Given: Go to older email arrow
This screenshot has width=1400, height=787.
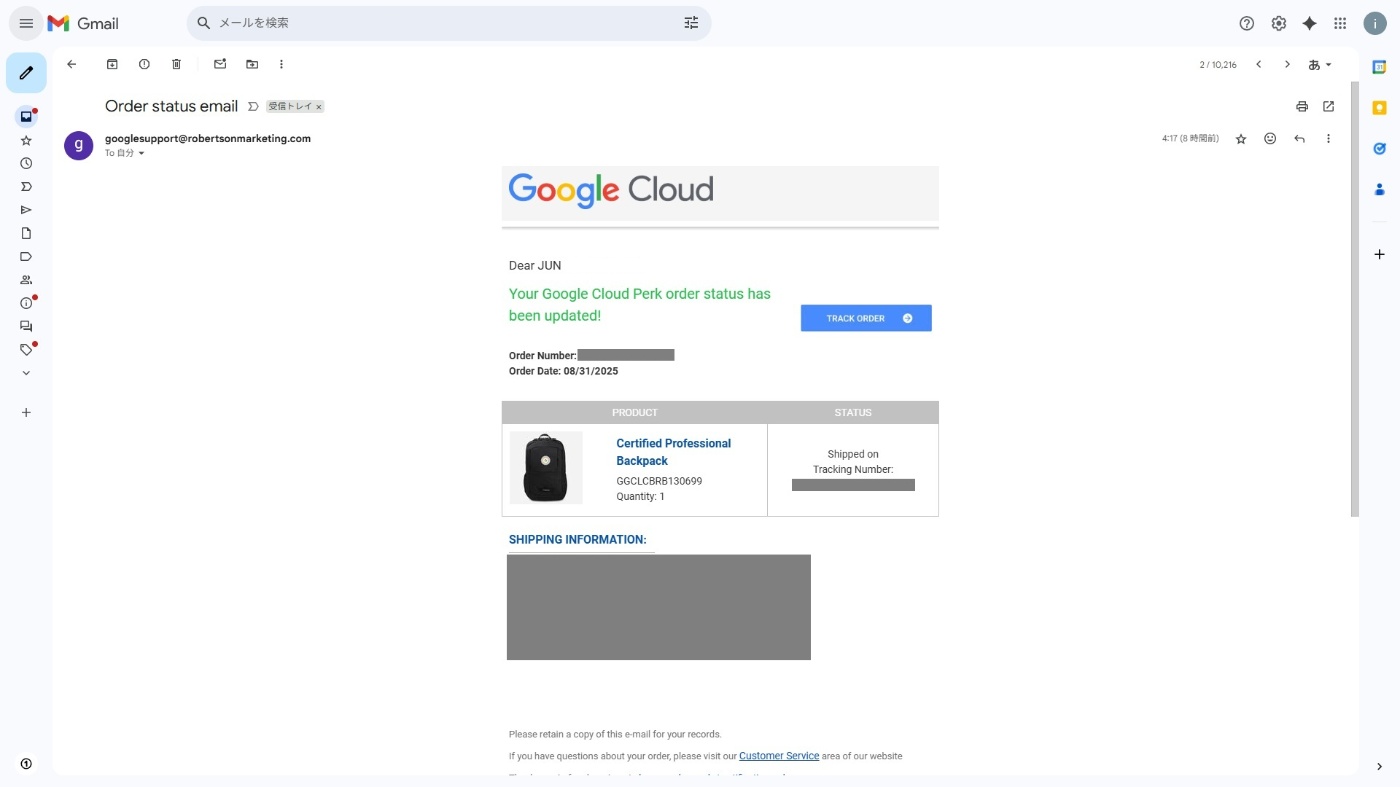Looking at the screenshot, I should pos(1287,64).
